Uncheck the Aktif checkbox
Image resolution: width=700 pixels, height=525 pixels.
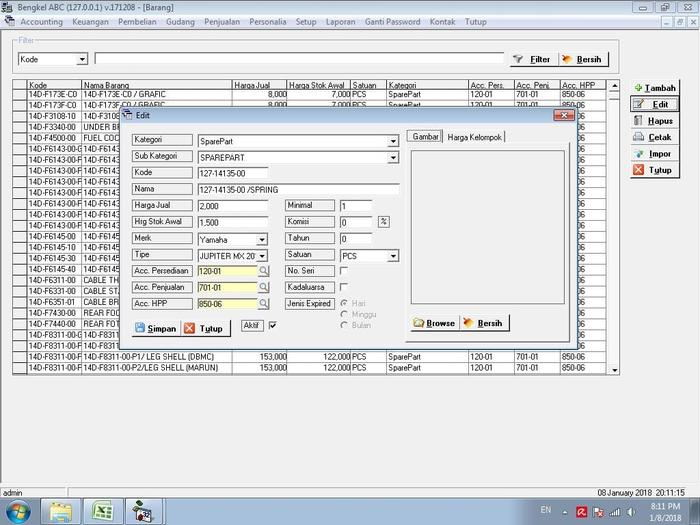272,325
